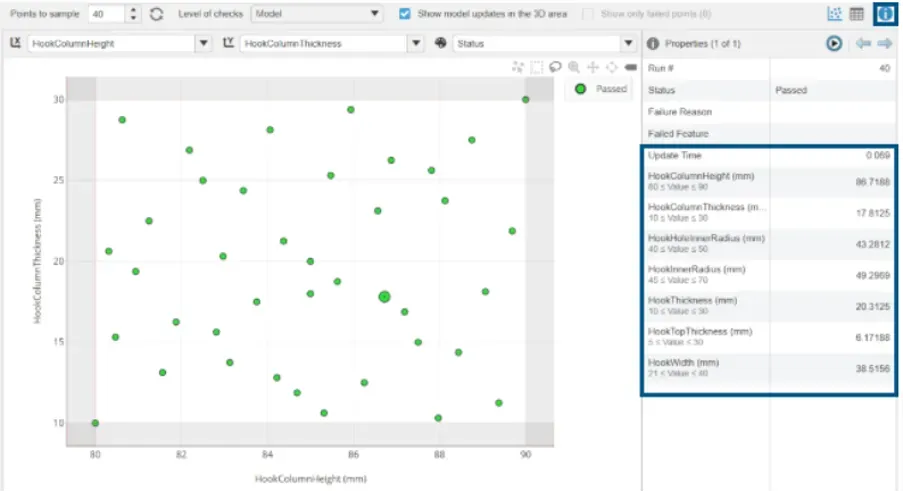Activate the zoom tool on chart
Image resolution: width=904 pixels, height=492 pixels.
click(x=573, y=67)
